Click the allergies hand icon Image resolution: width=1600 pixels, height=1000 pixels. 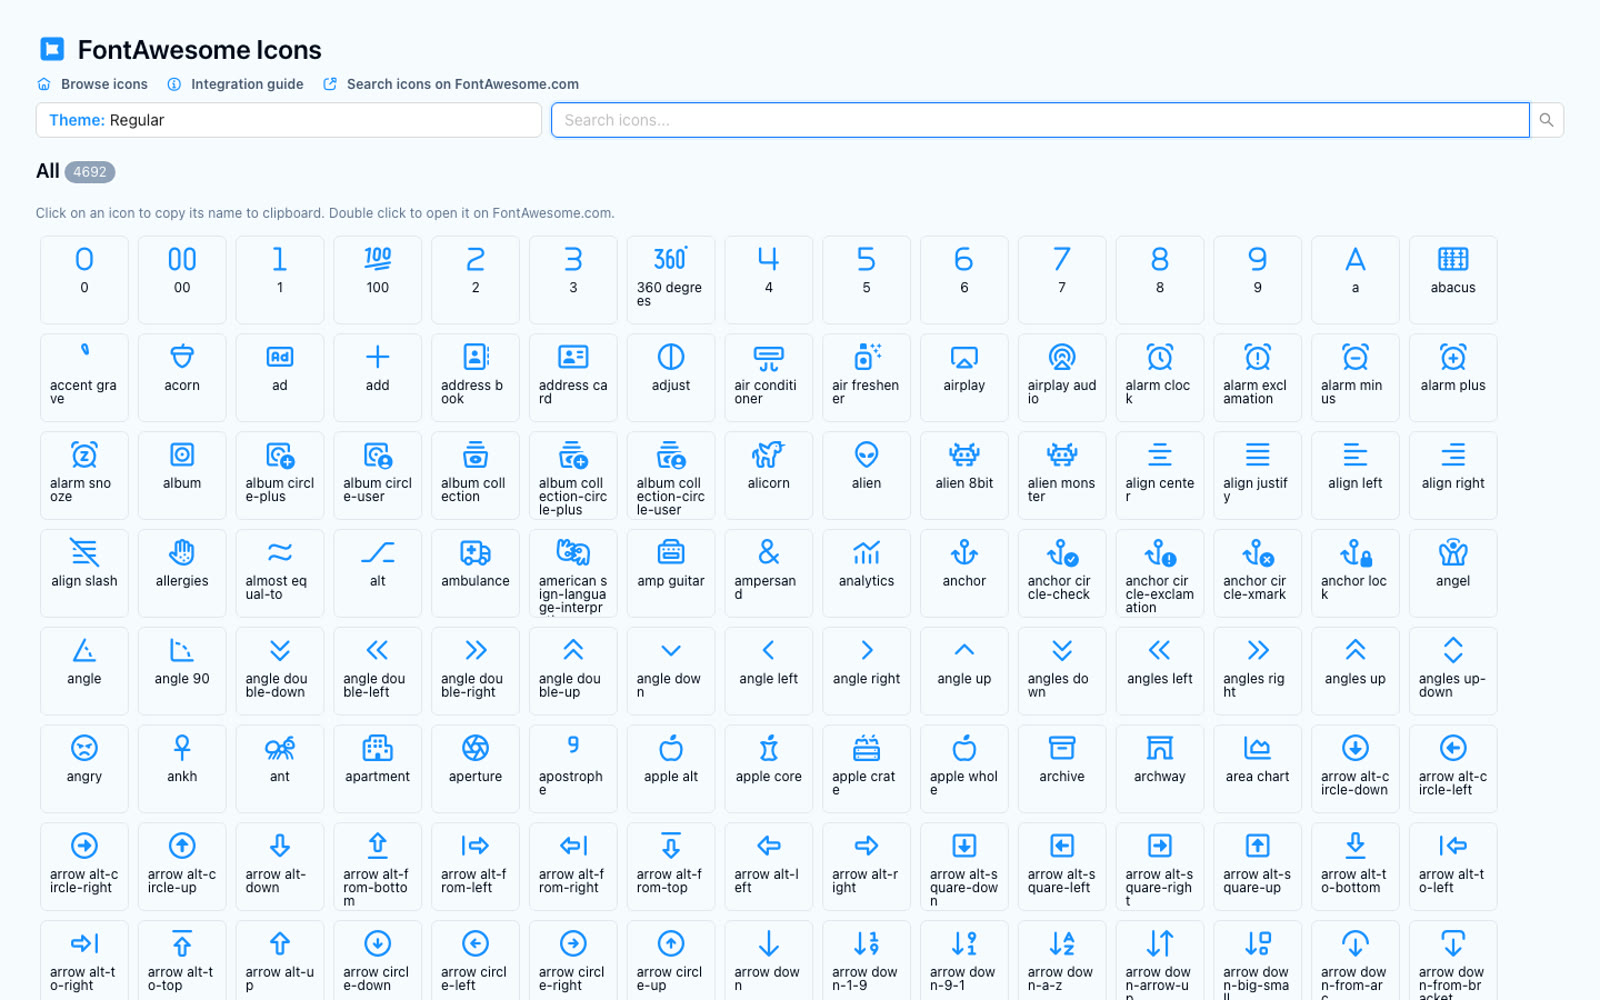coord(182,573)
